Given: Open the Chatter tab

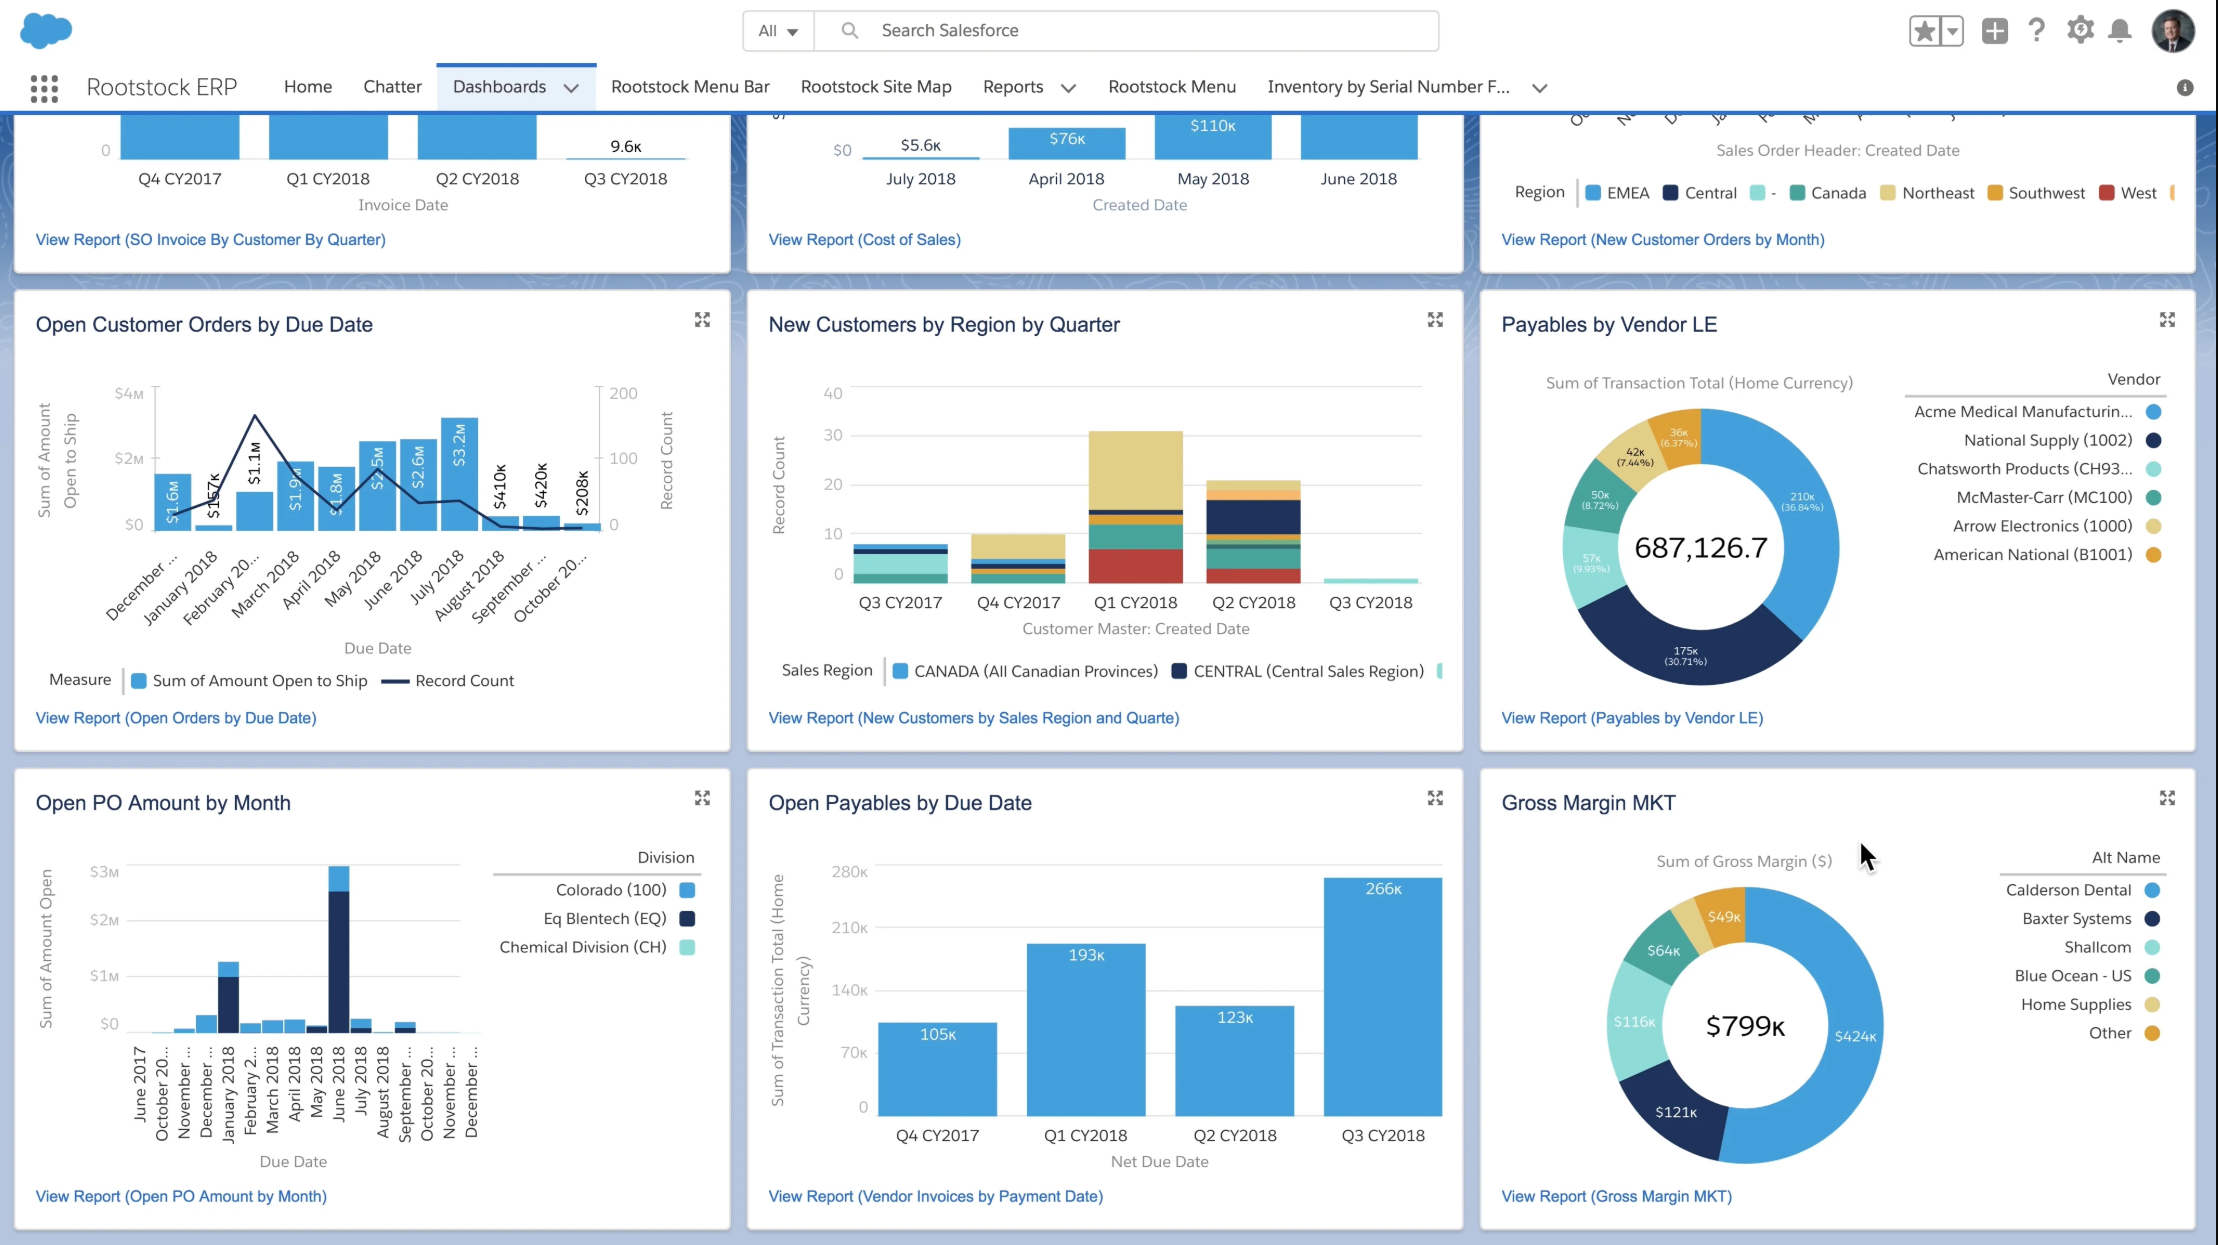Looking at the screenshot, I should coord(392,87).
